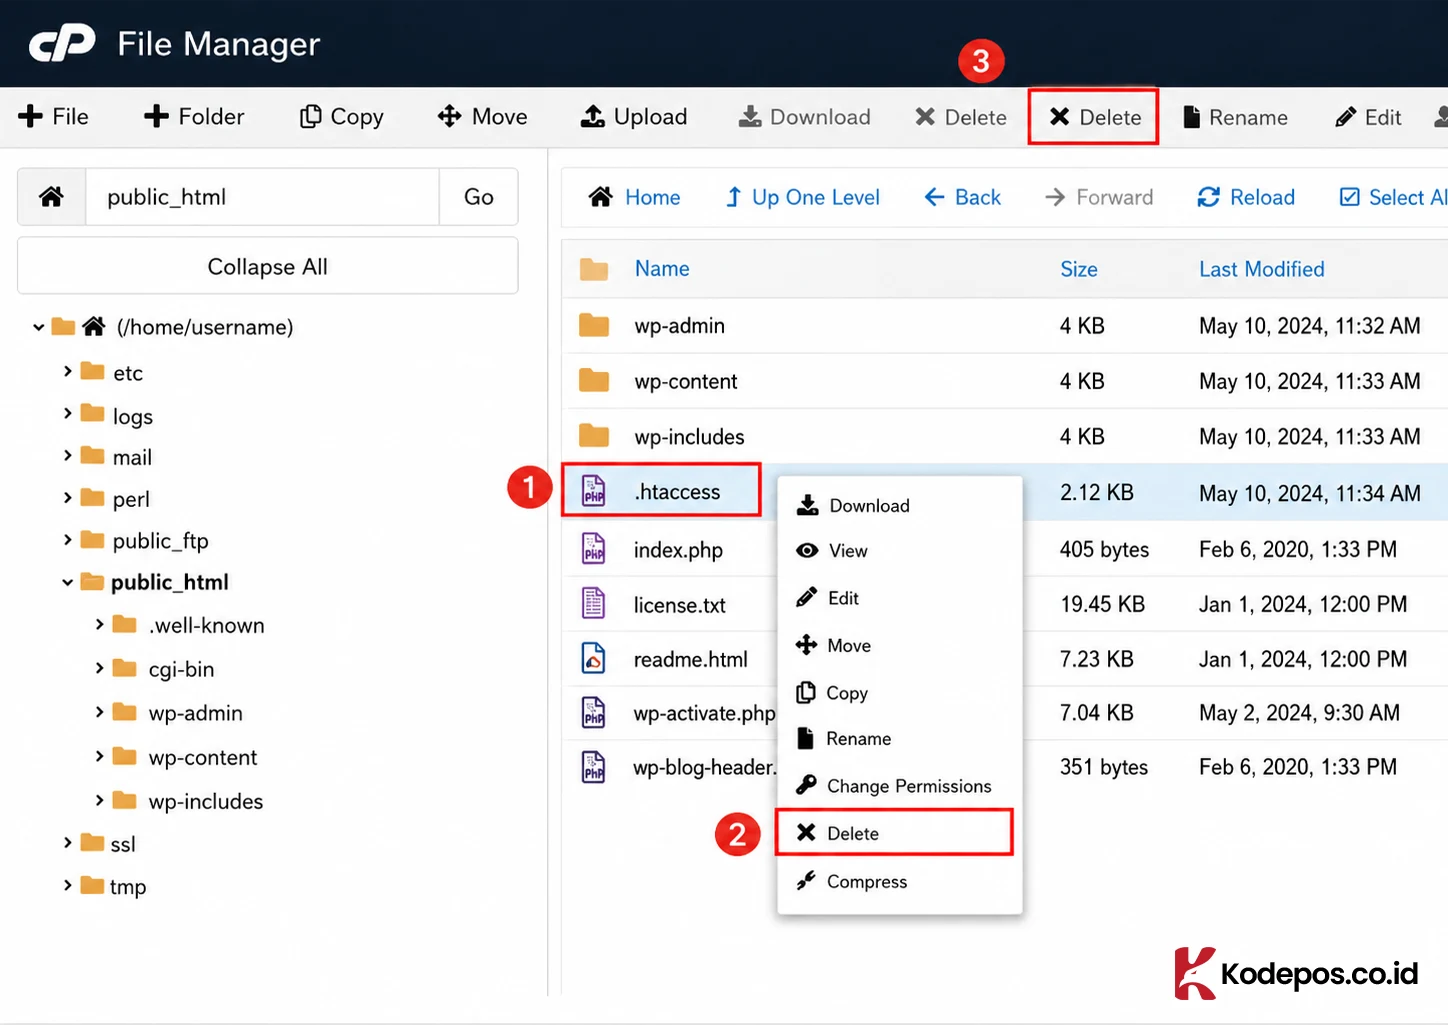1448x1025 pixels.
Task: Click the public_html path input field
Action: (262, 197)
